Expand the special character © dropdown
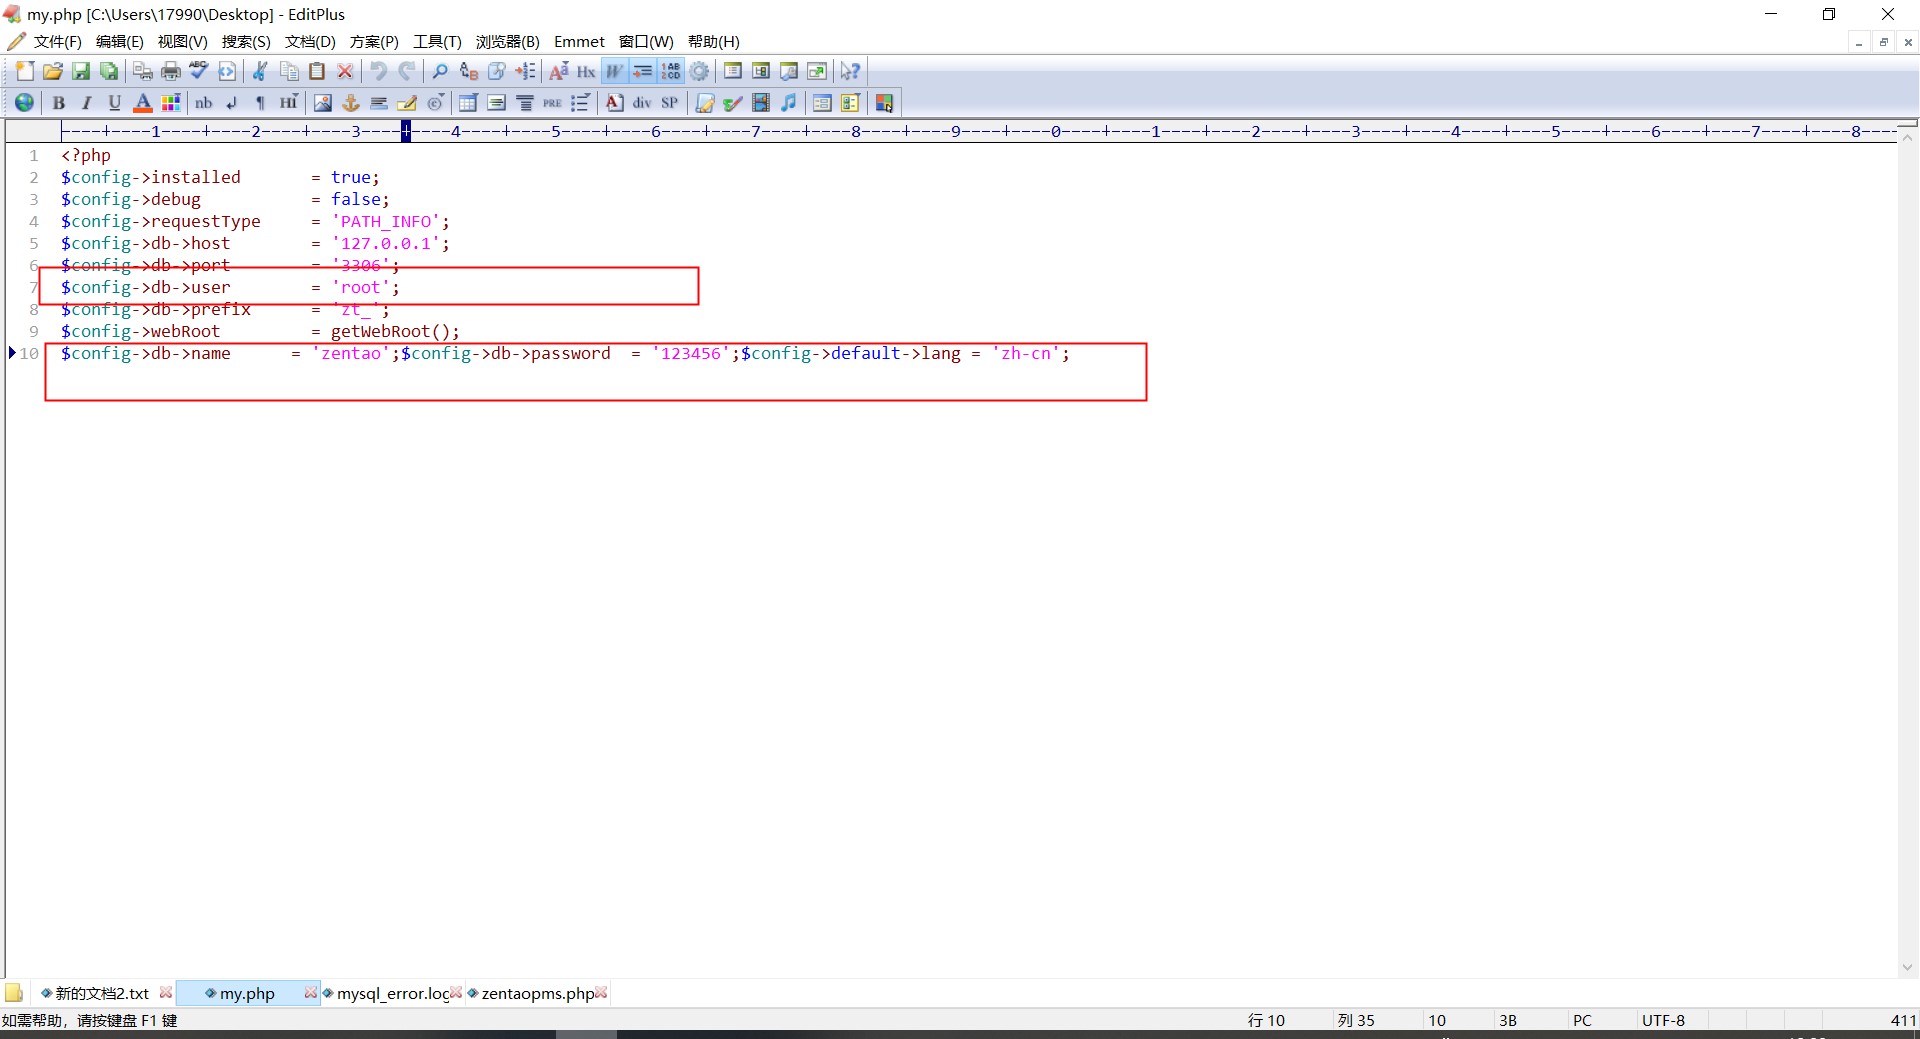This screenshot has width=1920, height=1039. click(x=436, y=103)
